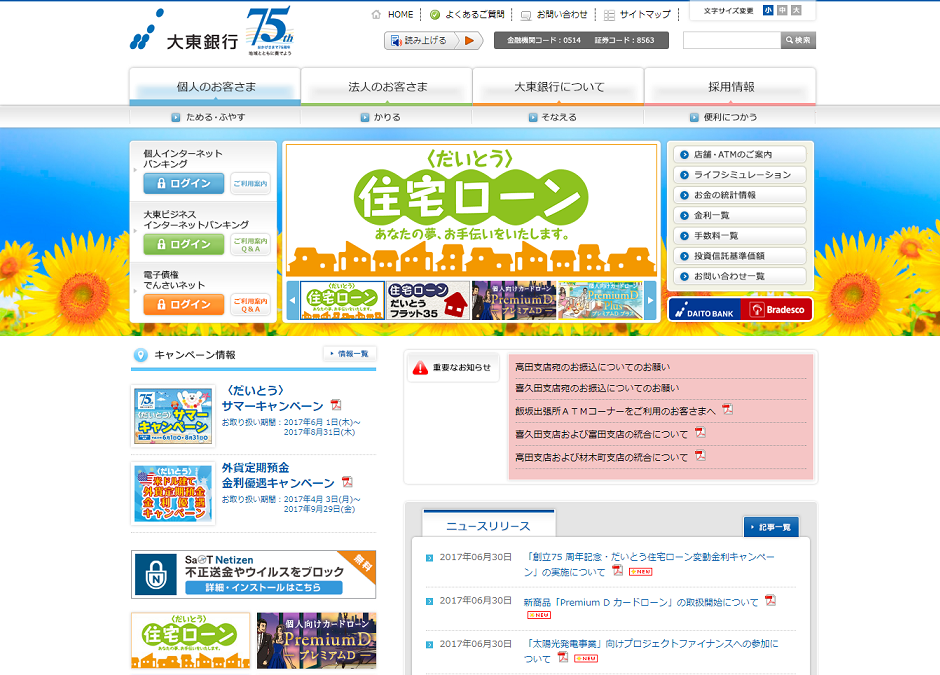Open 店舗・ATMのご案内 link

click(x=740, y=154)
